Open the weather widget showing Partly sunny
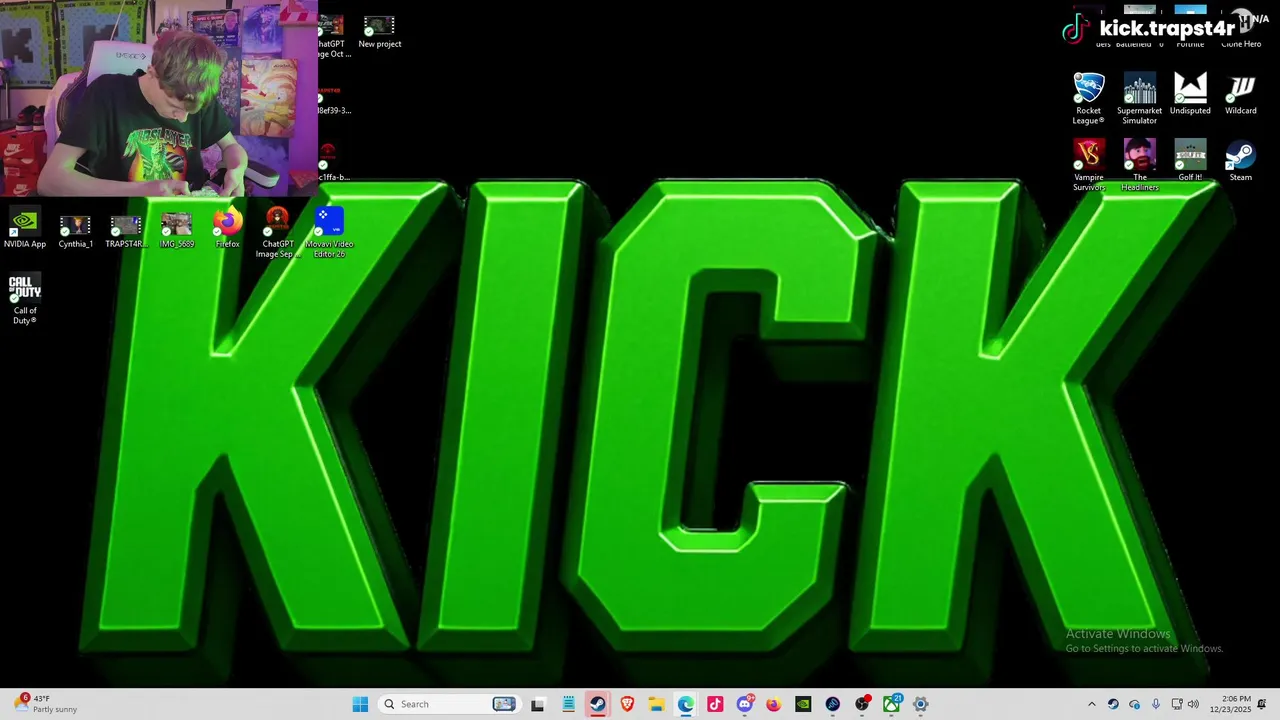 point(45,704)
